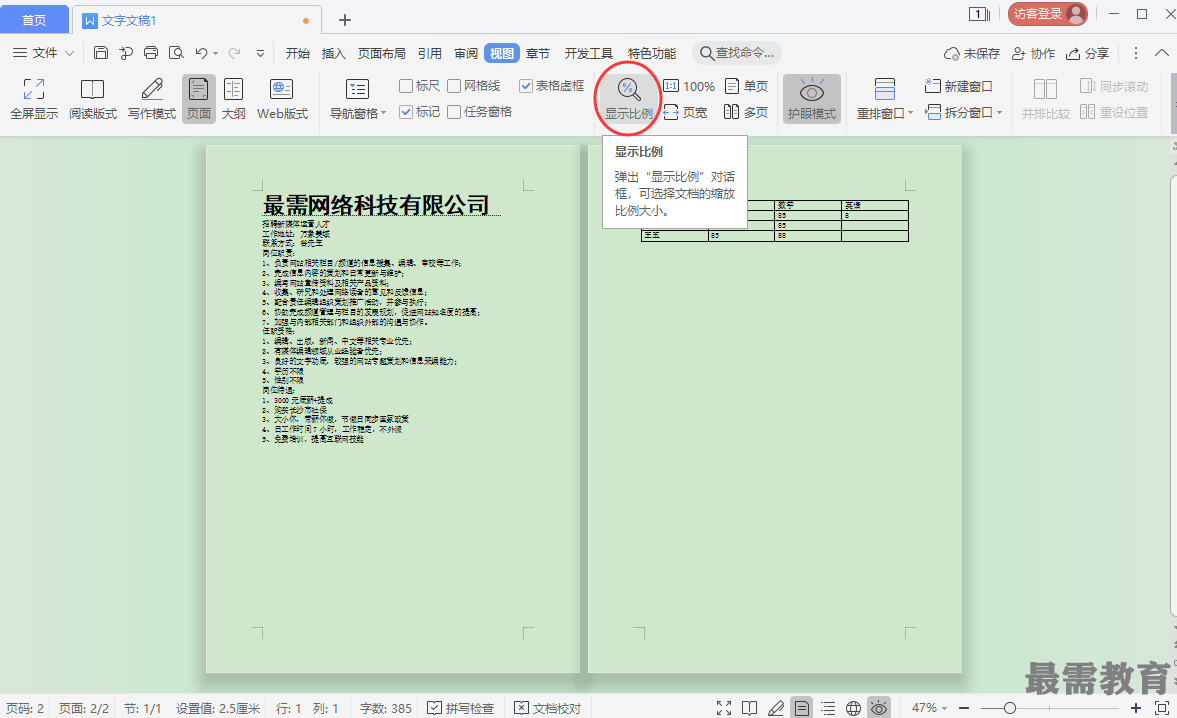
Task: Open quick access toolbar customize dropdown
Action: click(260, 53)
